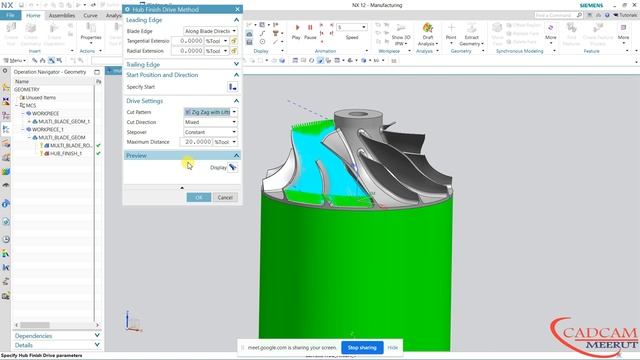Click the Maximum Distance value field
Screen dimensions: 640x360
[196, 142]
